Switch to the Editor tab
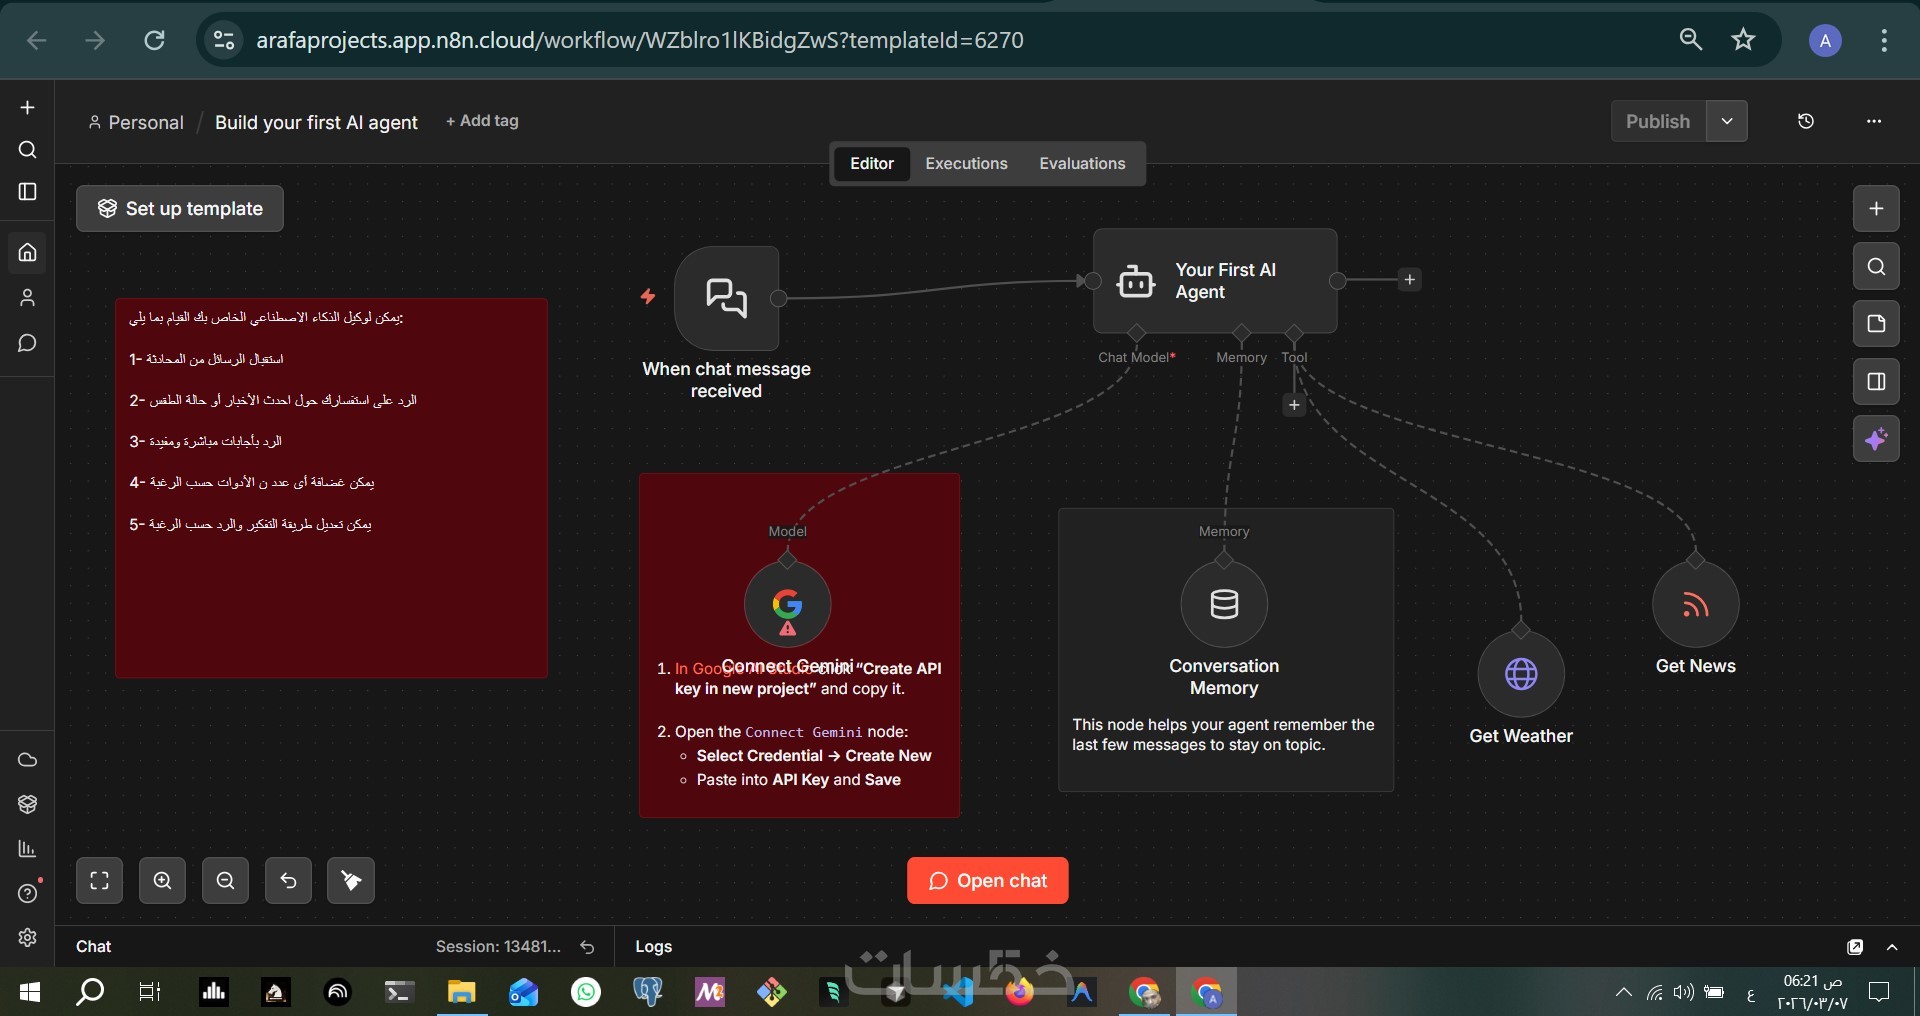Screen dimensions: 1920x1016 [x=872, y=164]
